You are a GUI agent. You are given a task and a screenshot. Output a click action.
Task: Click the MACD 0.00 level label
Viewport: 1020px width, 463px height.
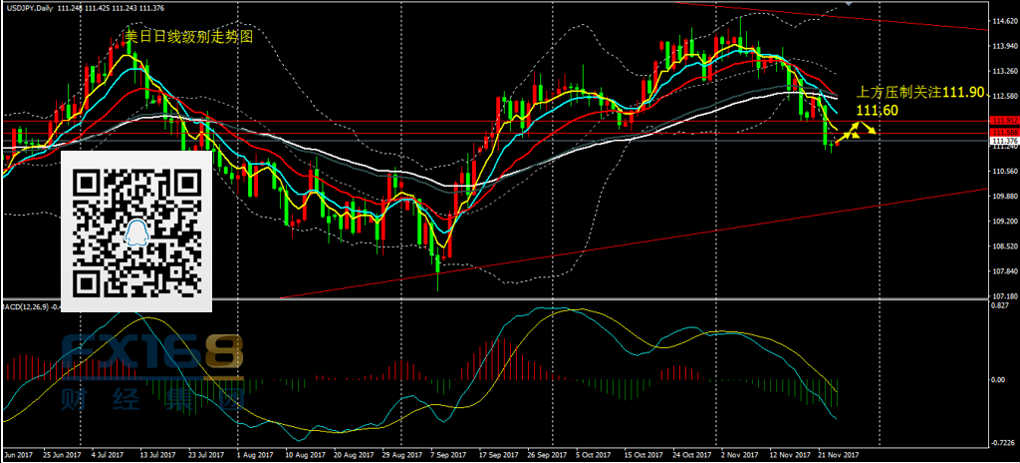tap(999, 380)
